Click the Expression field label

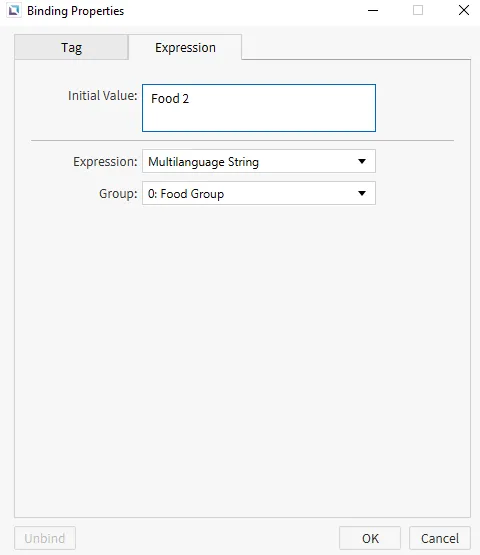click(105, 162)
